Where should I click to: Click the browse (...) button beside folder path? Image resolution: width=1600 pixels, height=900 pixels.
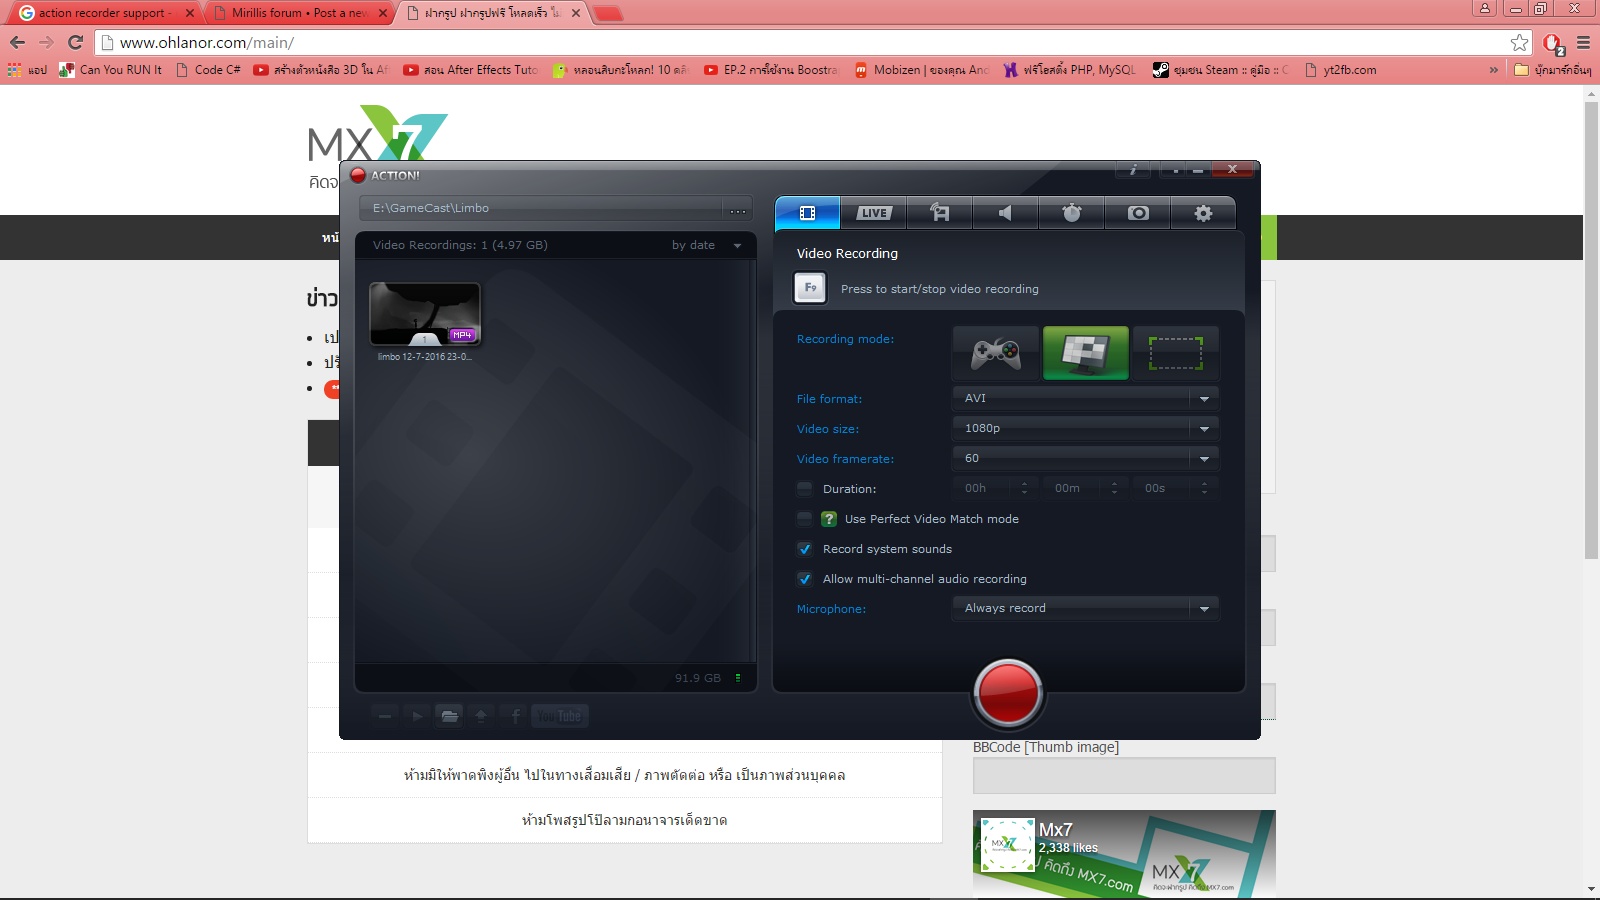pyautogui.click(x=738, y=209)
